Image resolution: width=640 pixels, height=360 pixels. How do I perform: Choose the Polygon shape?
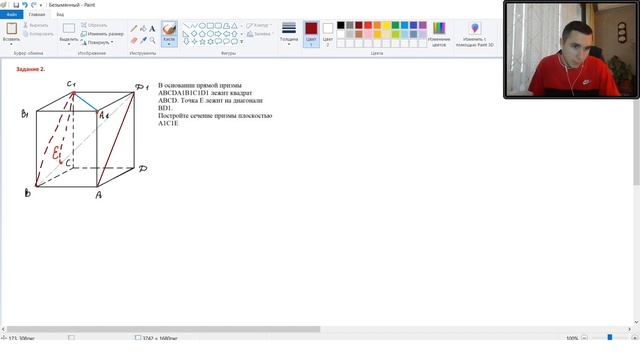coord(227,25)
